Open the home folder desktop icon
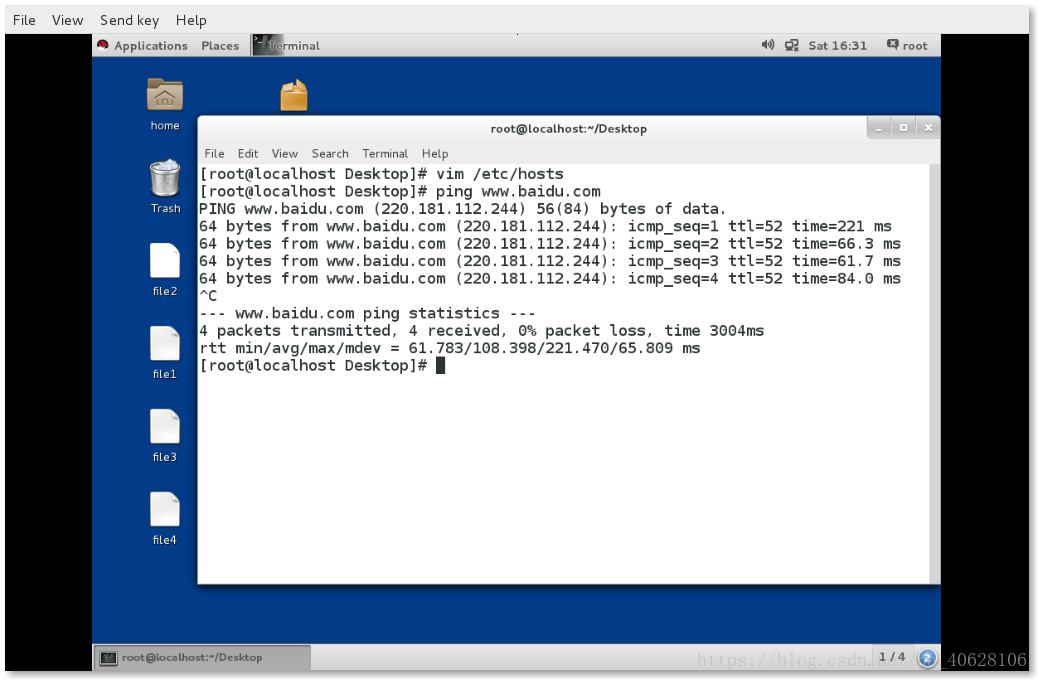This screenshot has width=1038, height=680. (x=165, y=95)
